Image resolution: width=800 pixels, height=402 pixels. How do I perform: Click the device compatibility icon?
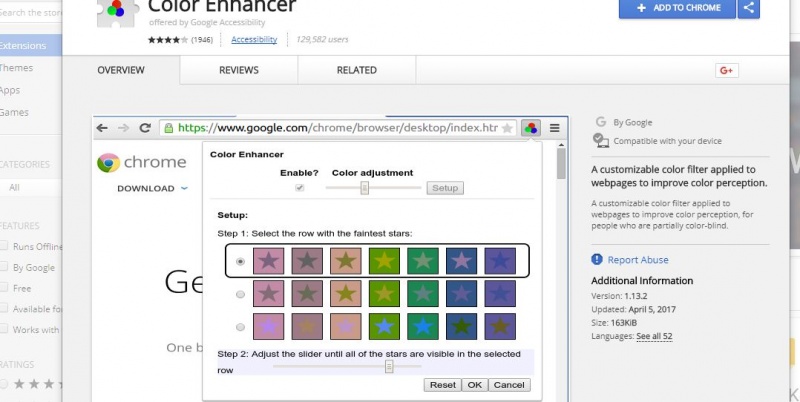click(x=601, y=140)
